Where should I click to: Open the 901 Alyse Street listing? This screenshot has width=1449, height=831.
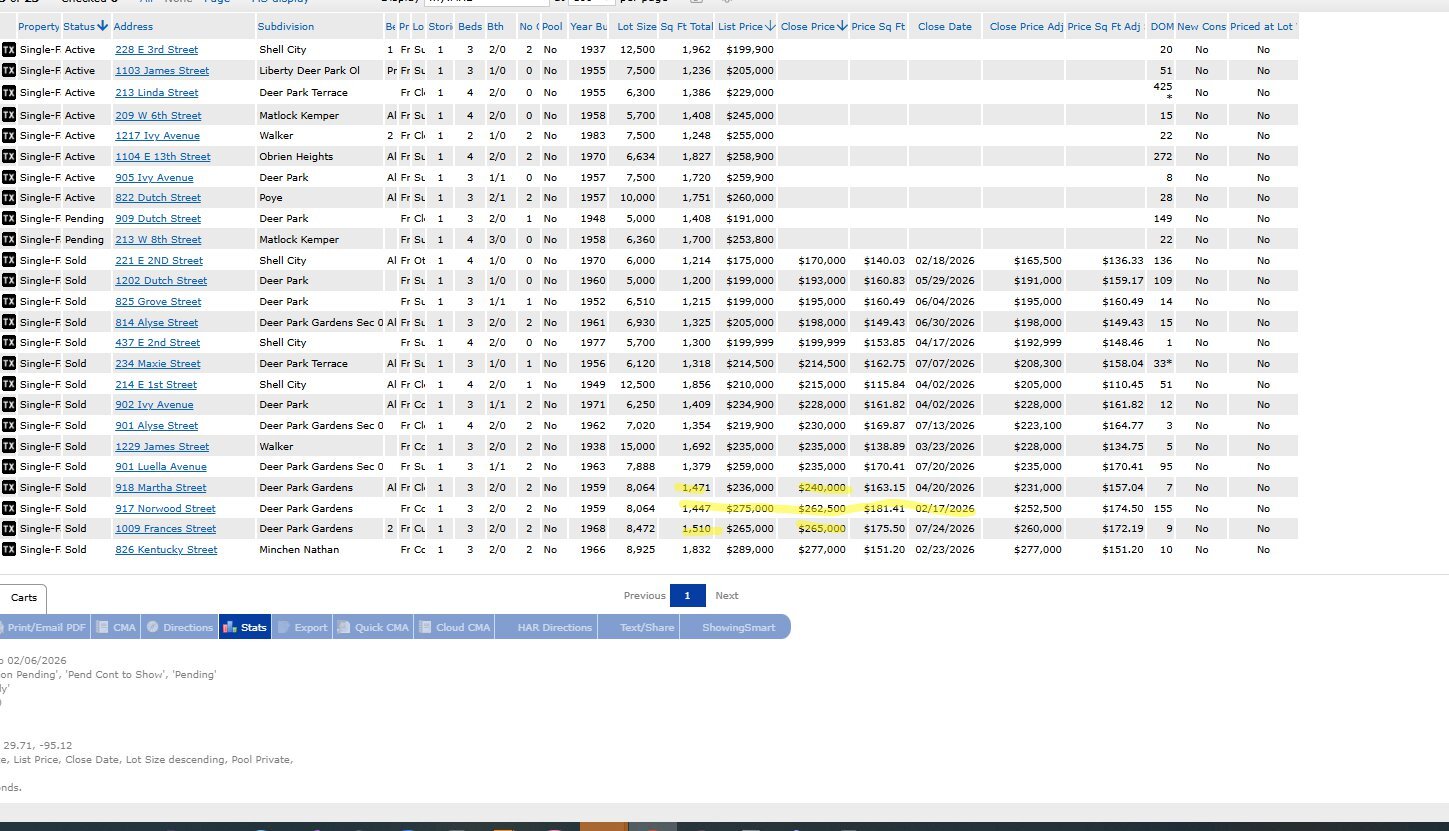pyautogui.click(x=156, y=426)
